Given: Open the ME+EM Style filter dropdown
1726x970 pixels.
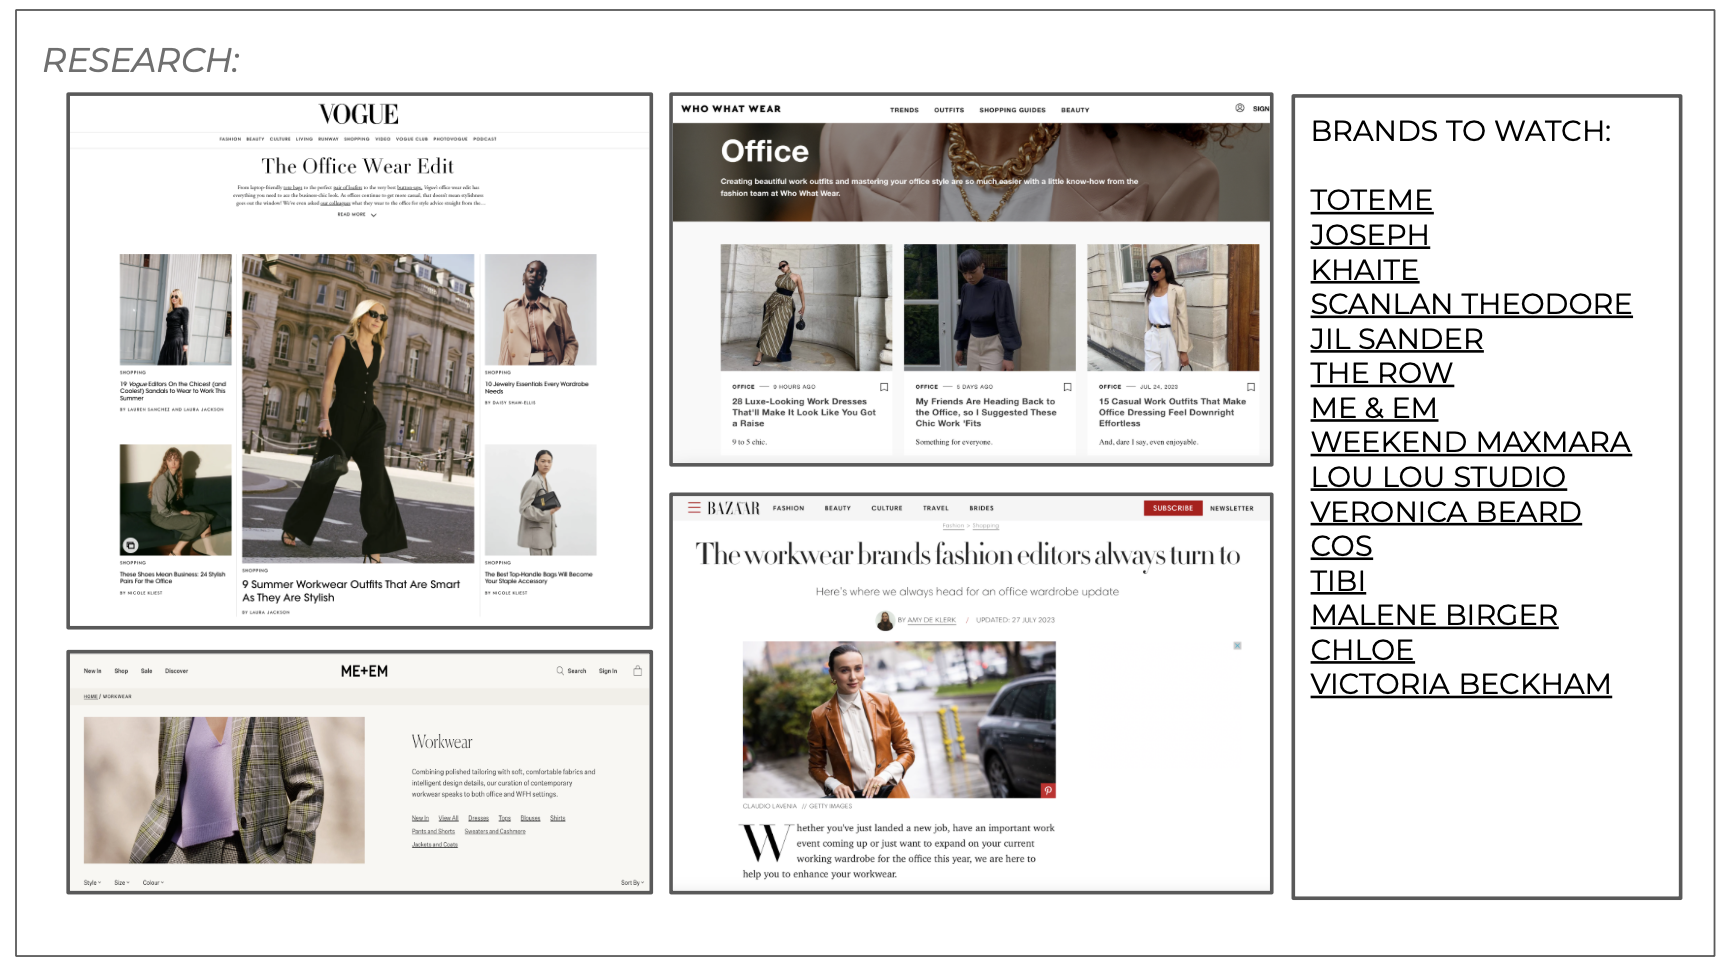Looking at the screenshot, I should [x=92, y=883].
